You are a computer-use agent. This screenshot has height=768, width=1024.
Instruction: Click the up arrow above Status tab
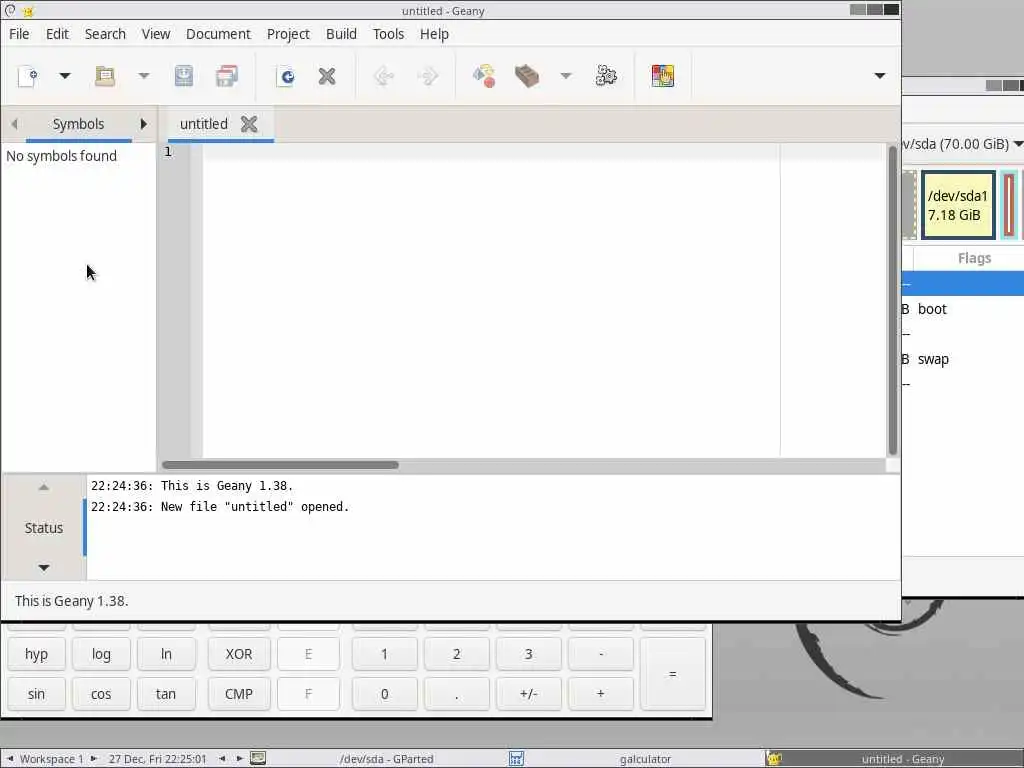(44, 487)
